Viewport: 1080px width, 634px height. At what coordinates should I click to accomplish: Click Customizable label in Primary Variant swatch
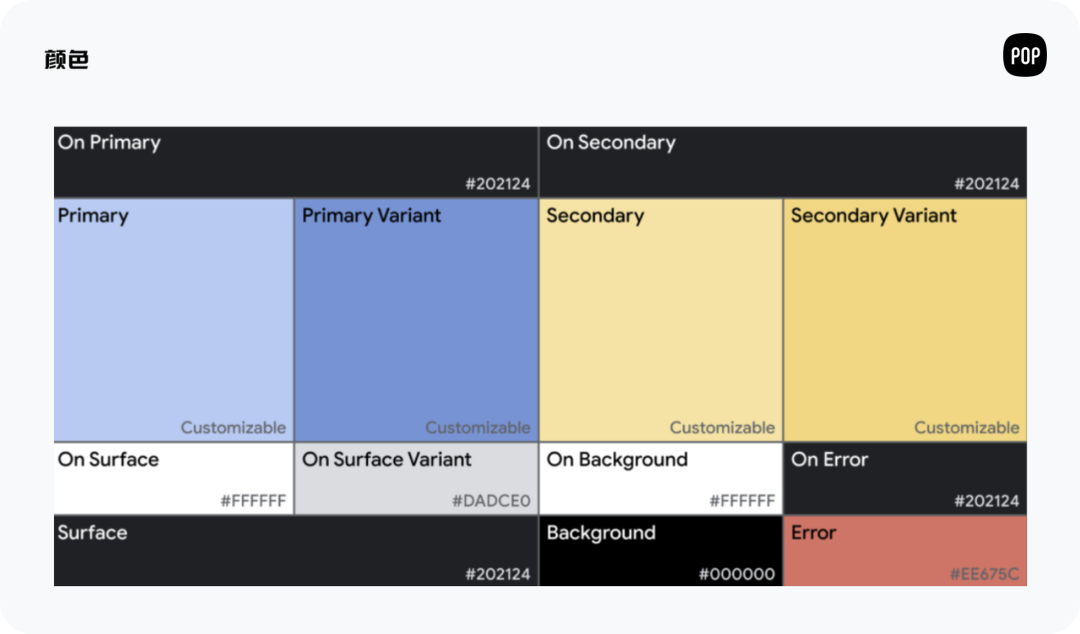(477, 428)
